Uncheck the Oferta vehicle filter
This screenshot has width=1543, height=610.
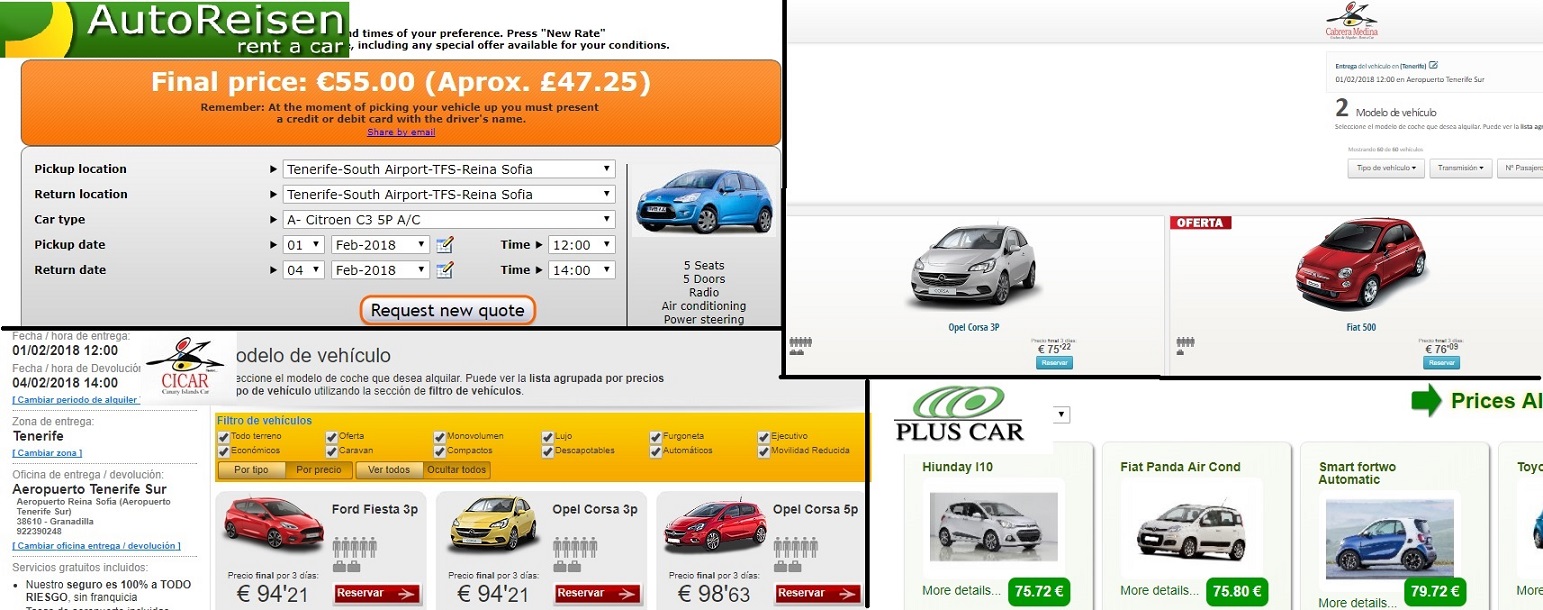point(332,437)
